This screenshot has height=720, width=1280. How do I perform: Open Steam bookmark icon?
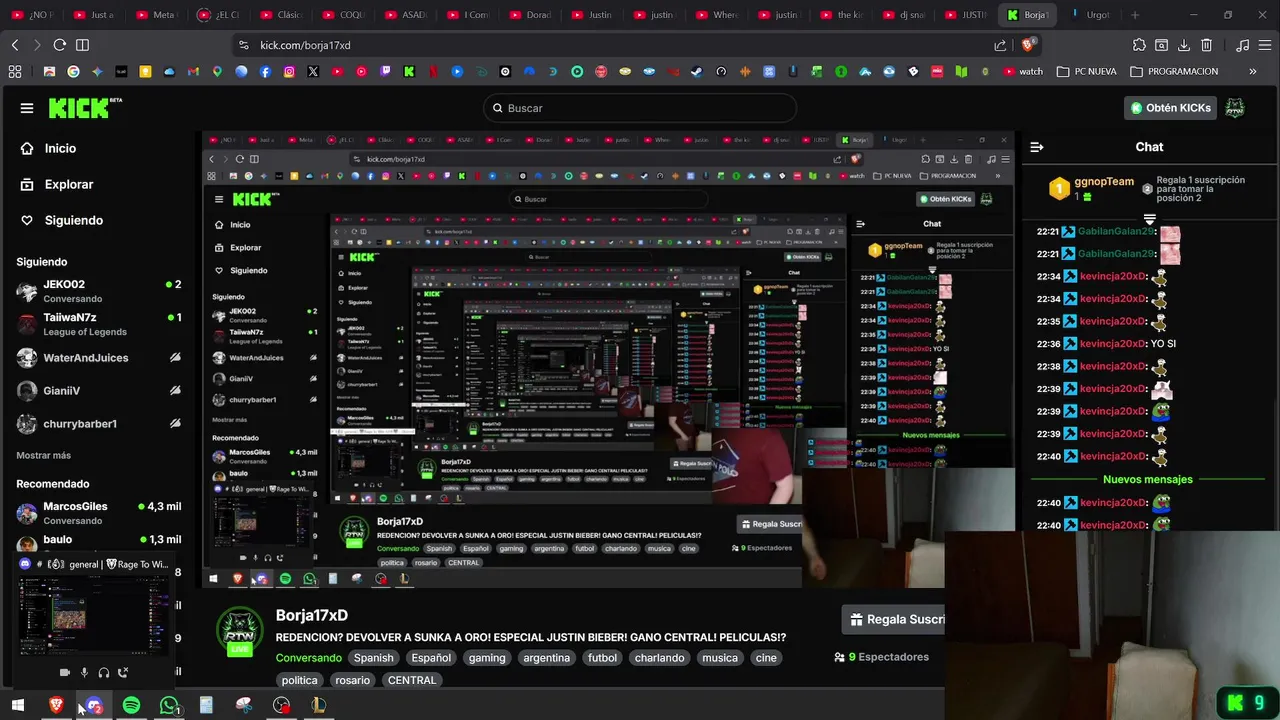696,72
